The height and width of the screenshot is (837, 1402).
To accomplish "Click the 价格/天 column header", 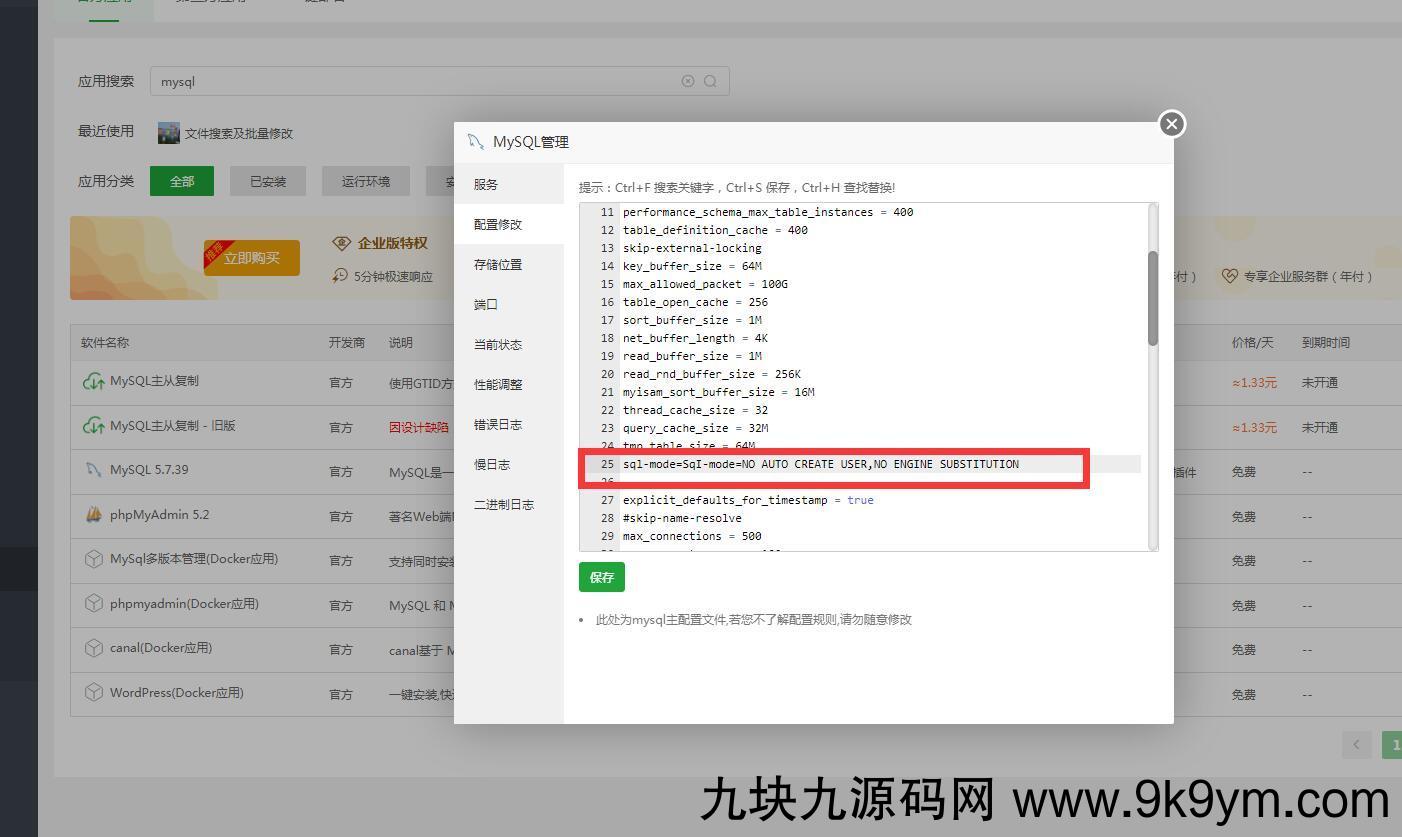I will 1253,342.
